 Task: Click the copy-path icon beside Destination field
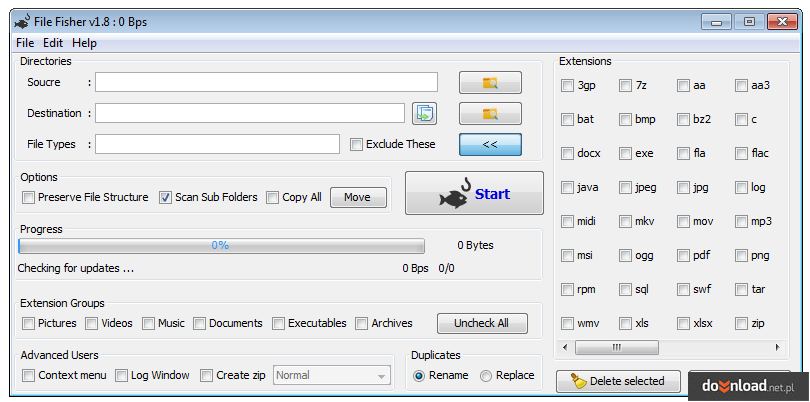(424, 114)
